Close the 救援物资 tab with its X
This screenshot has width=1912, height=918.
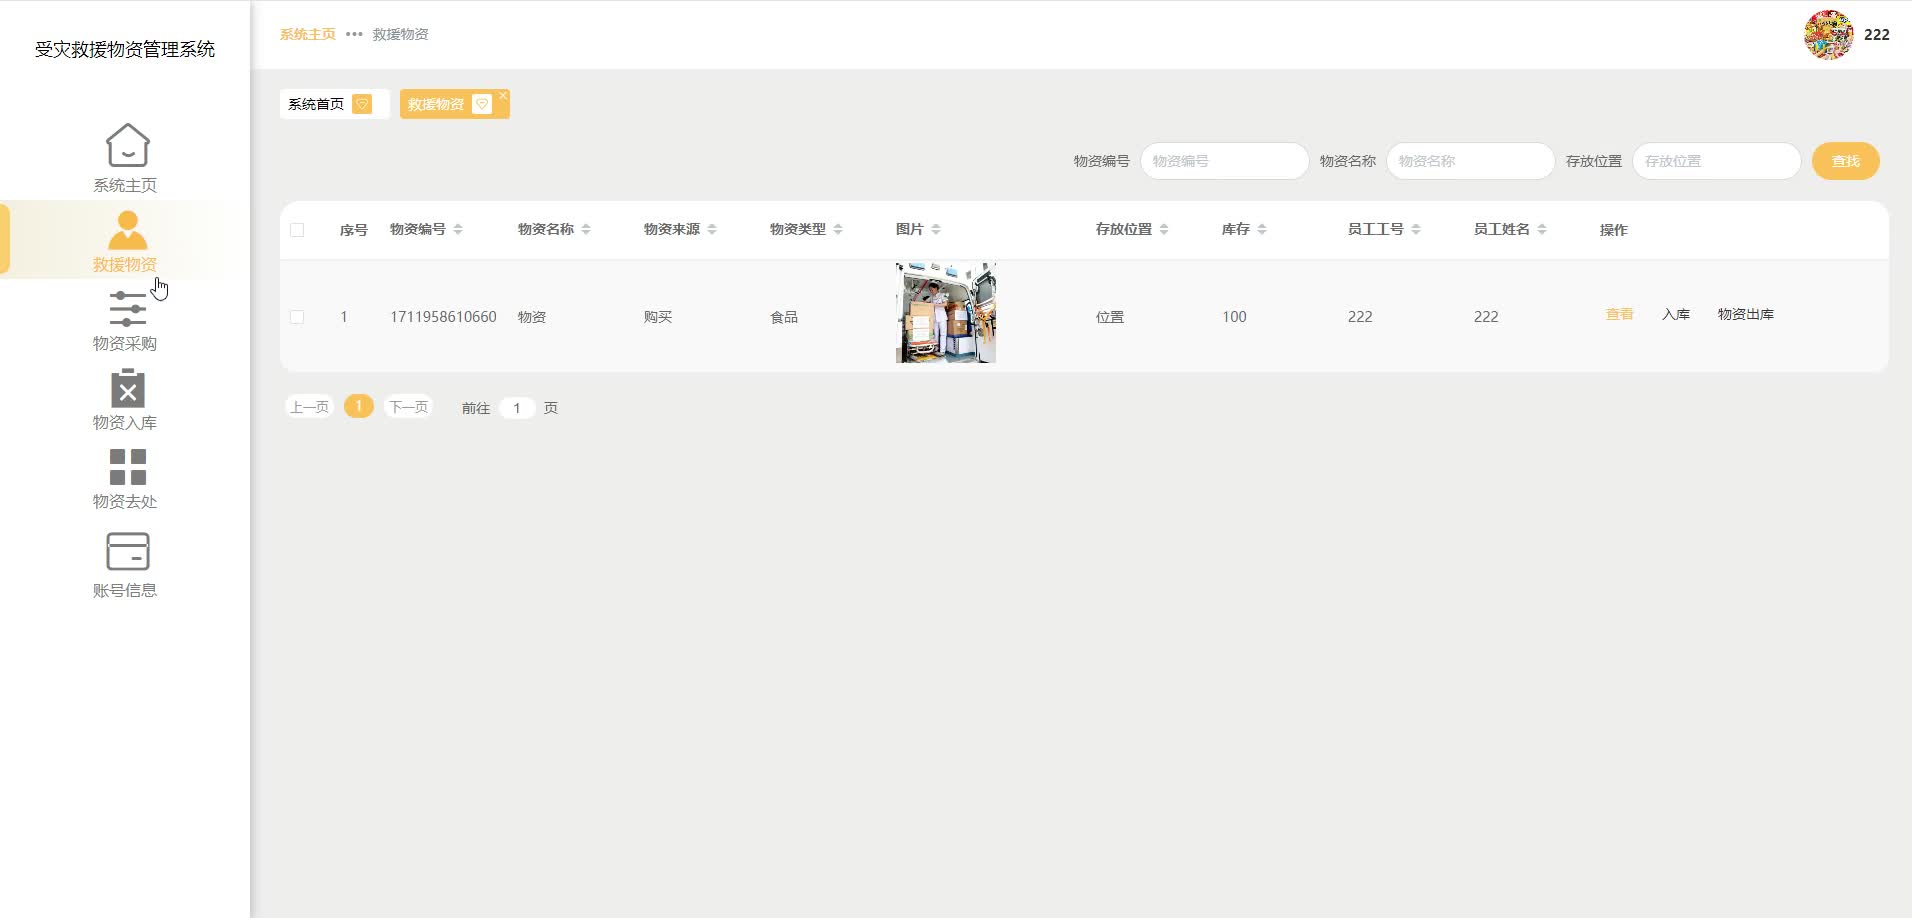tap(503, 95)
